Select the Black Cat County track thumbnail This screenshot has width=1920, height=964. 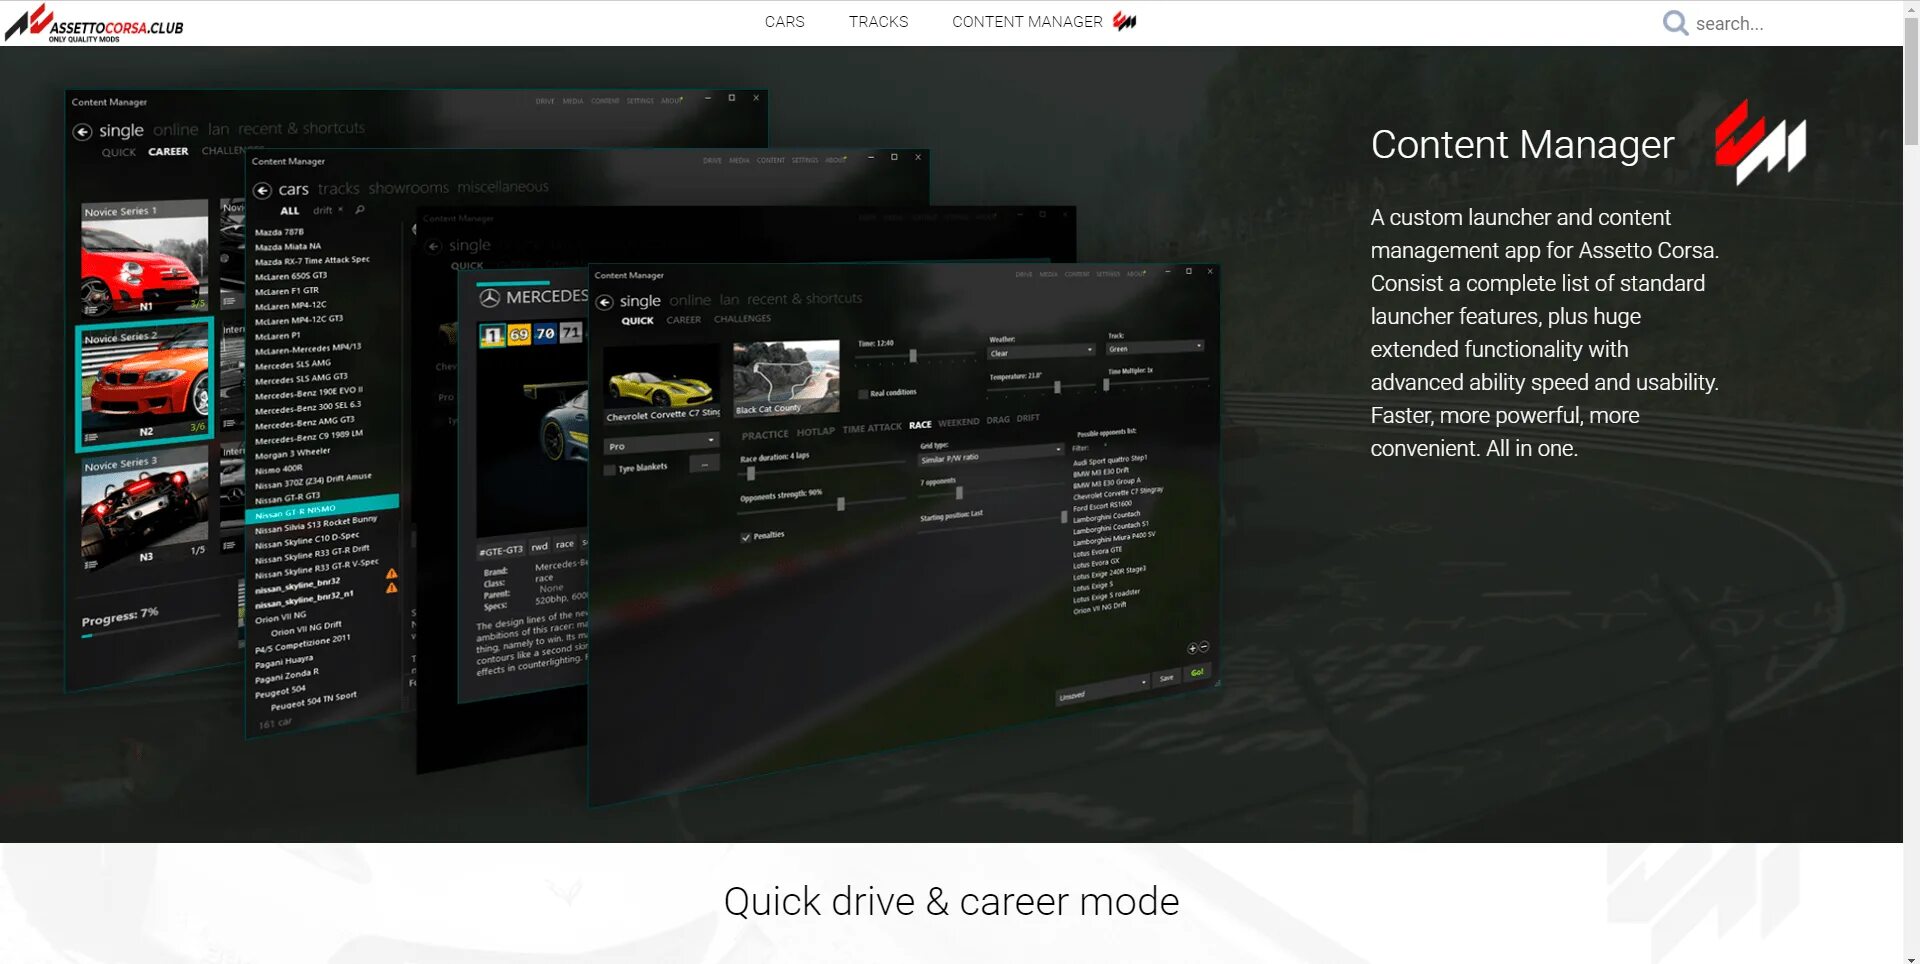coord(786,378)
